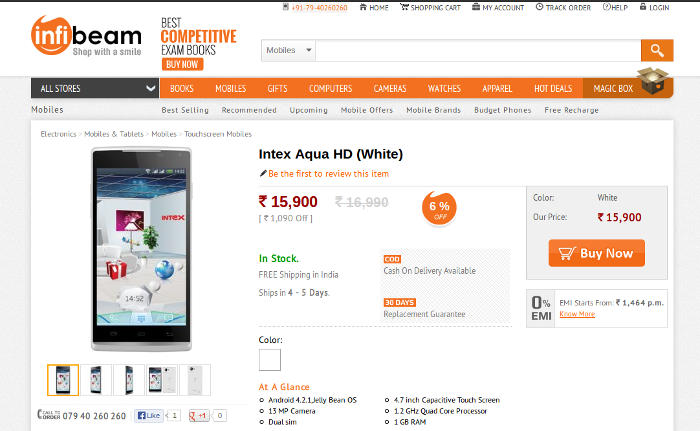
Task: Click Touchscreen Mobiles breadcrumb
Action: click(x=218, y=134)
